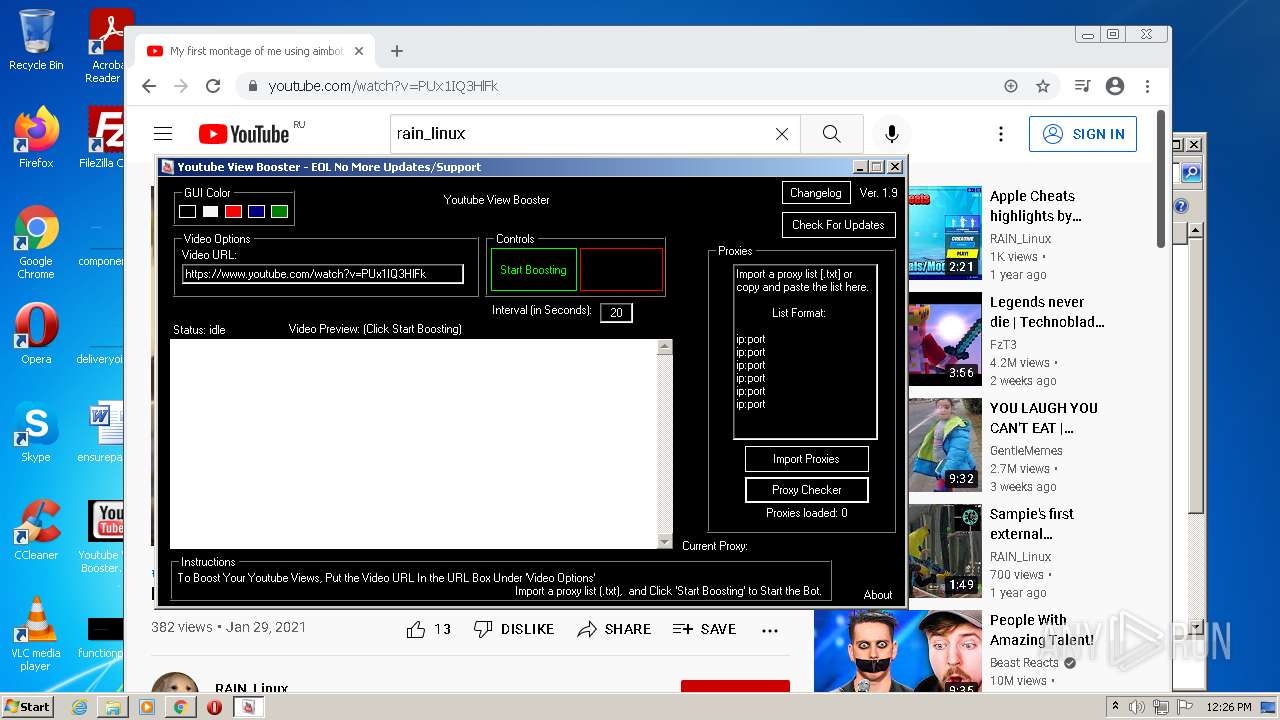Image resolution: width=1280 pixels, height=720 pixels.
Task: Open Chrome media control icon
Action: (x=1082, y=86)
